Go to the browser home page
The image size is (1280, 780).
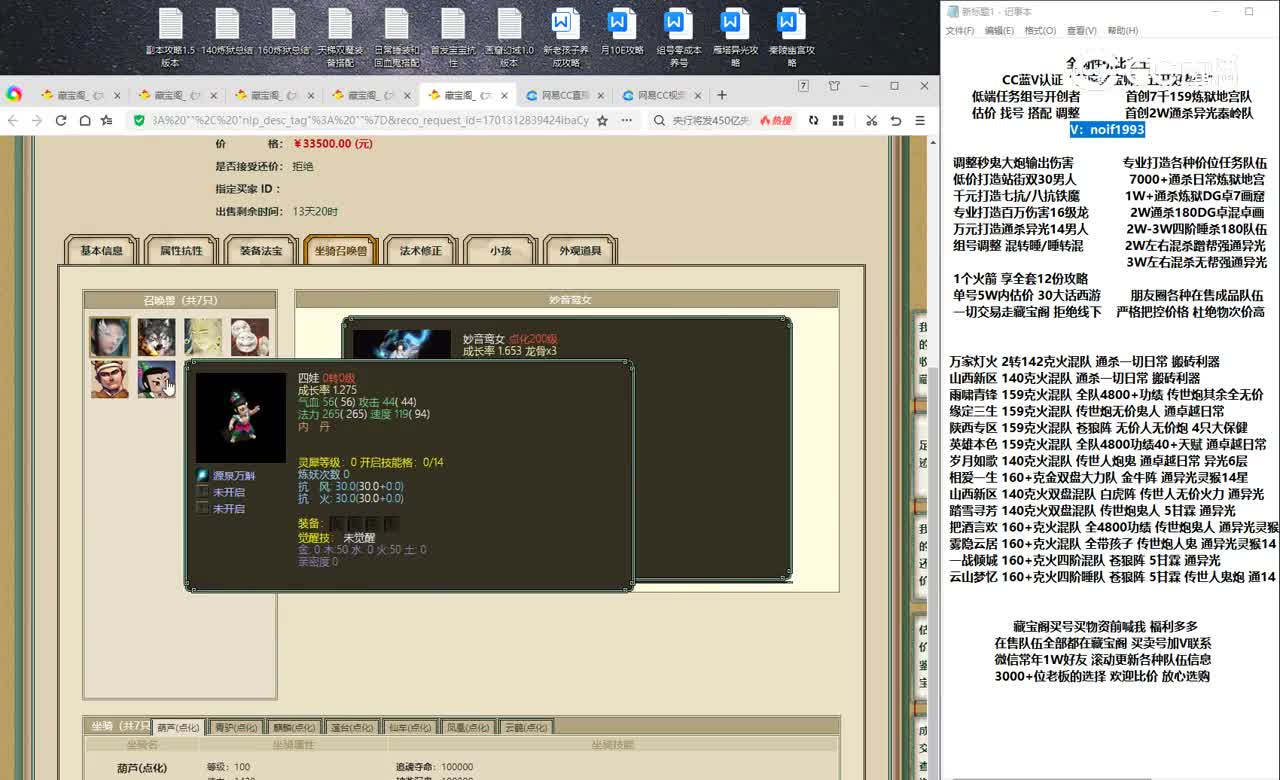pos(85,120)
